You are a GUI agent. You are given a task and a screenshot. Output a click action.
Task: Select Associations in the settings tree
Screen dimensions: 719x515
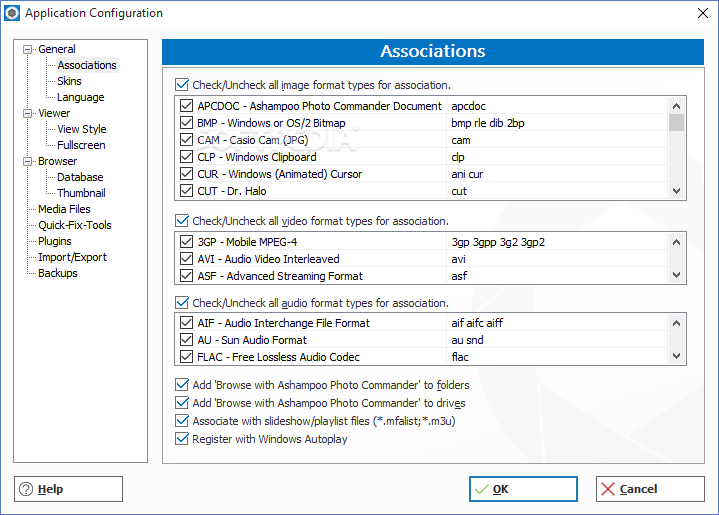[x=87, y=65]
